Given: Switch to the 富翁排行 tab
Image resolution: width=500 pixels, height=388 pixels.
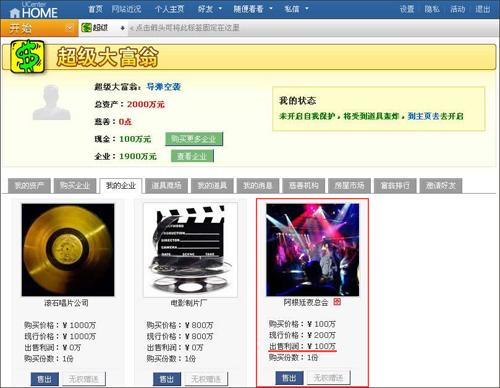Looking at the screenshot, I should click(x=395, y=186).
